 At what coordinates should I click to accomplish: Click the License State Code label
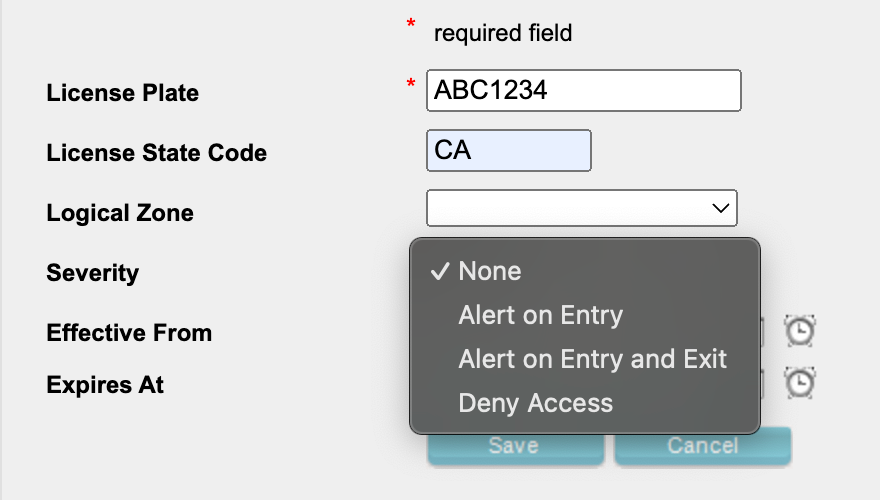157,154
